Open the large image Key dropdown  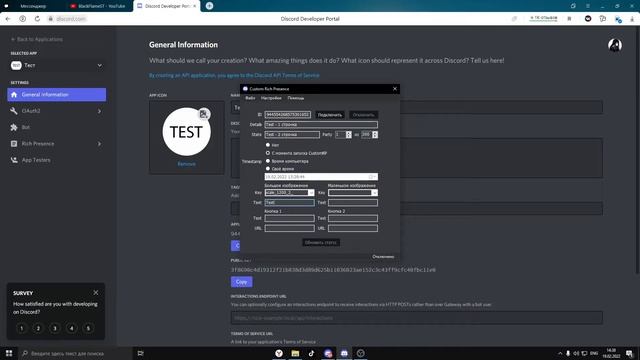pyautogui.click(x=311, y=193)
